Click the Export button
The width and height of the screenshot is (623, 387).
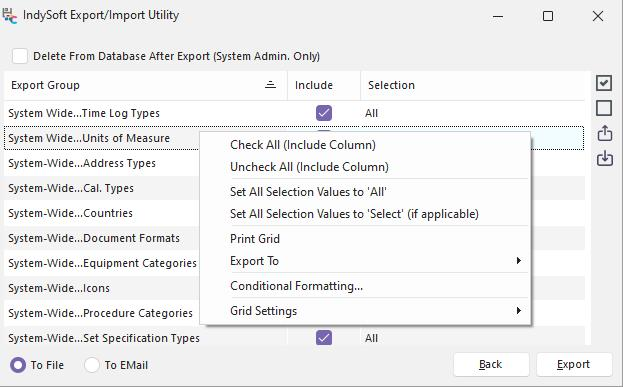574,364
